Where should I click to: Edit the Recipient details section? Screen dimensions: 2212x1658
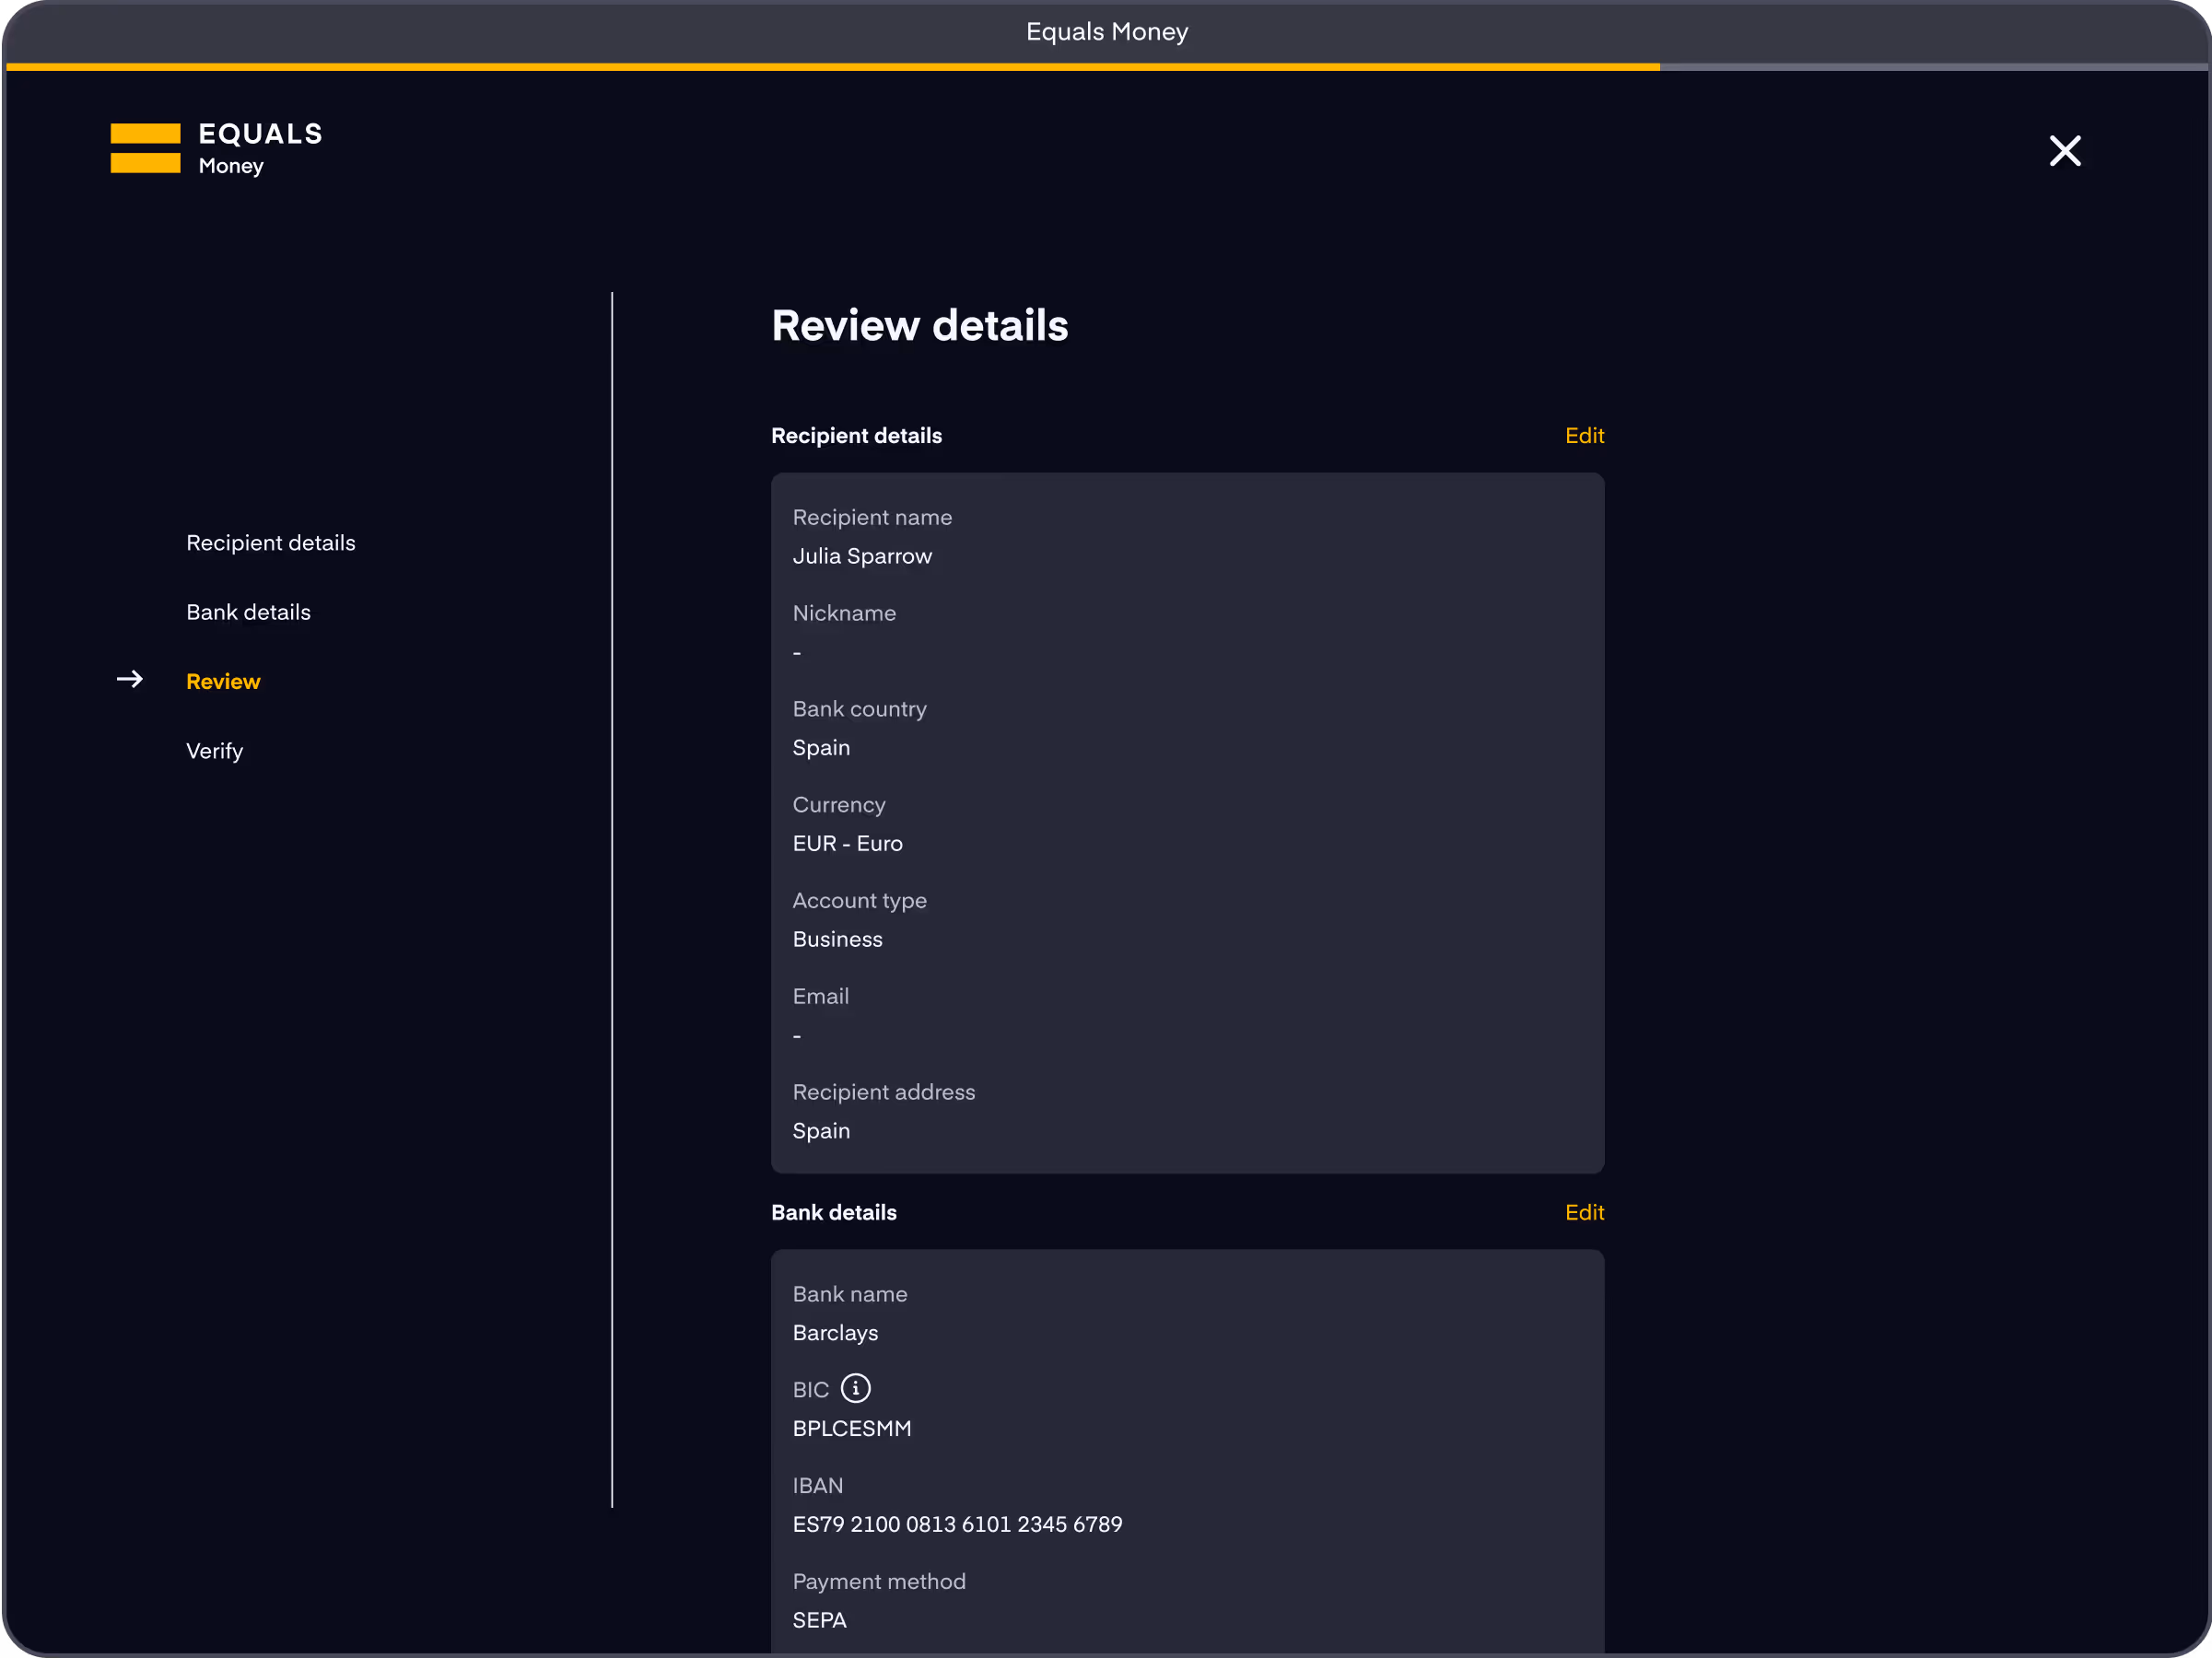pos(1583,436)
